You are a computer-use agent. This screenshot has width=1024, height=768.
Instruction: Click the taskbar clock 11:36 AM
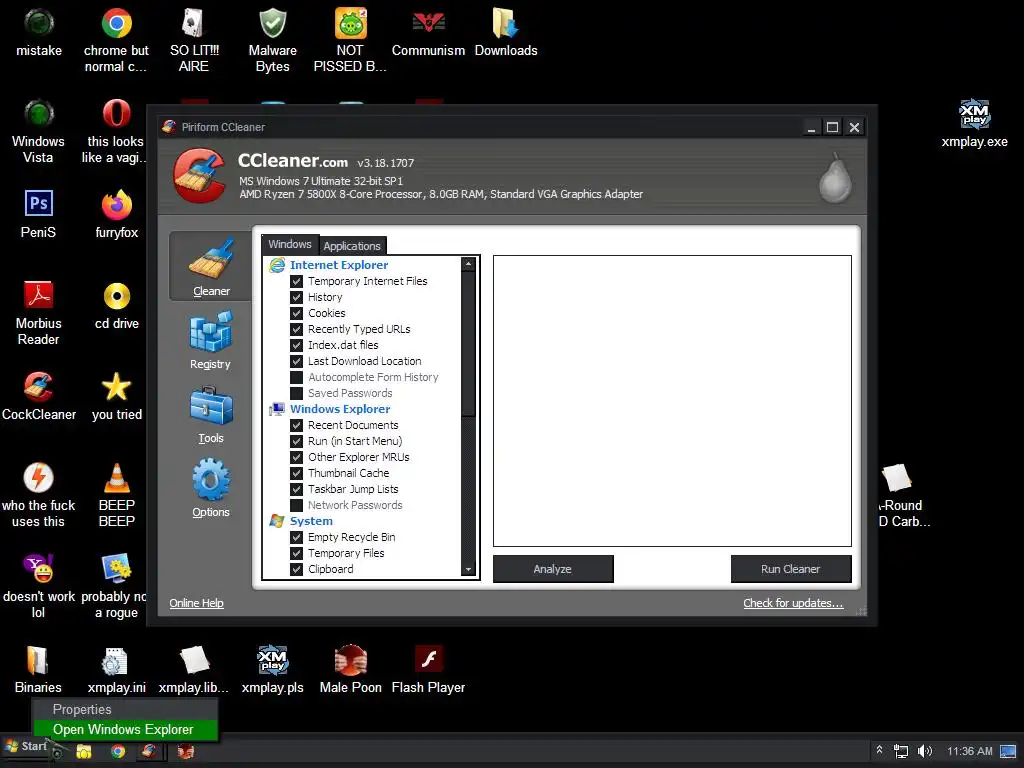click(x=970, y=751)
